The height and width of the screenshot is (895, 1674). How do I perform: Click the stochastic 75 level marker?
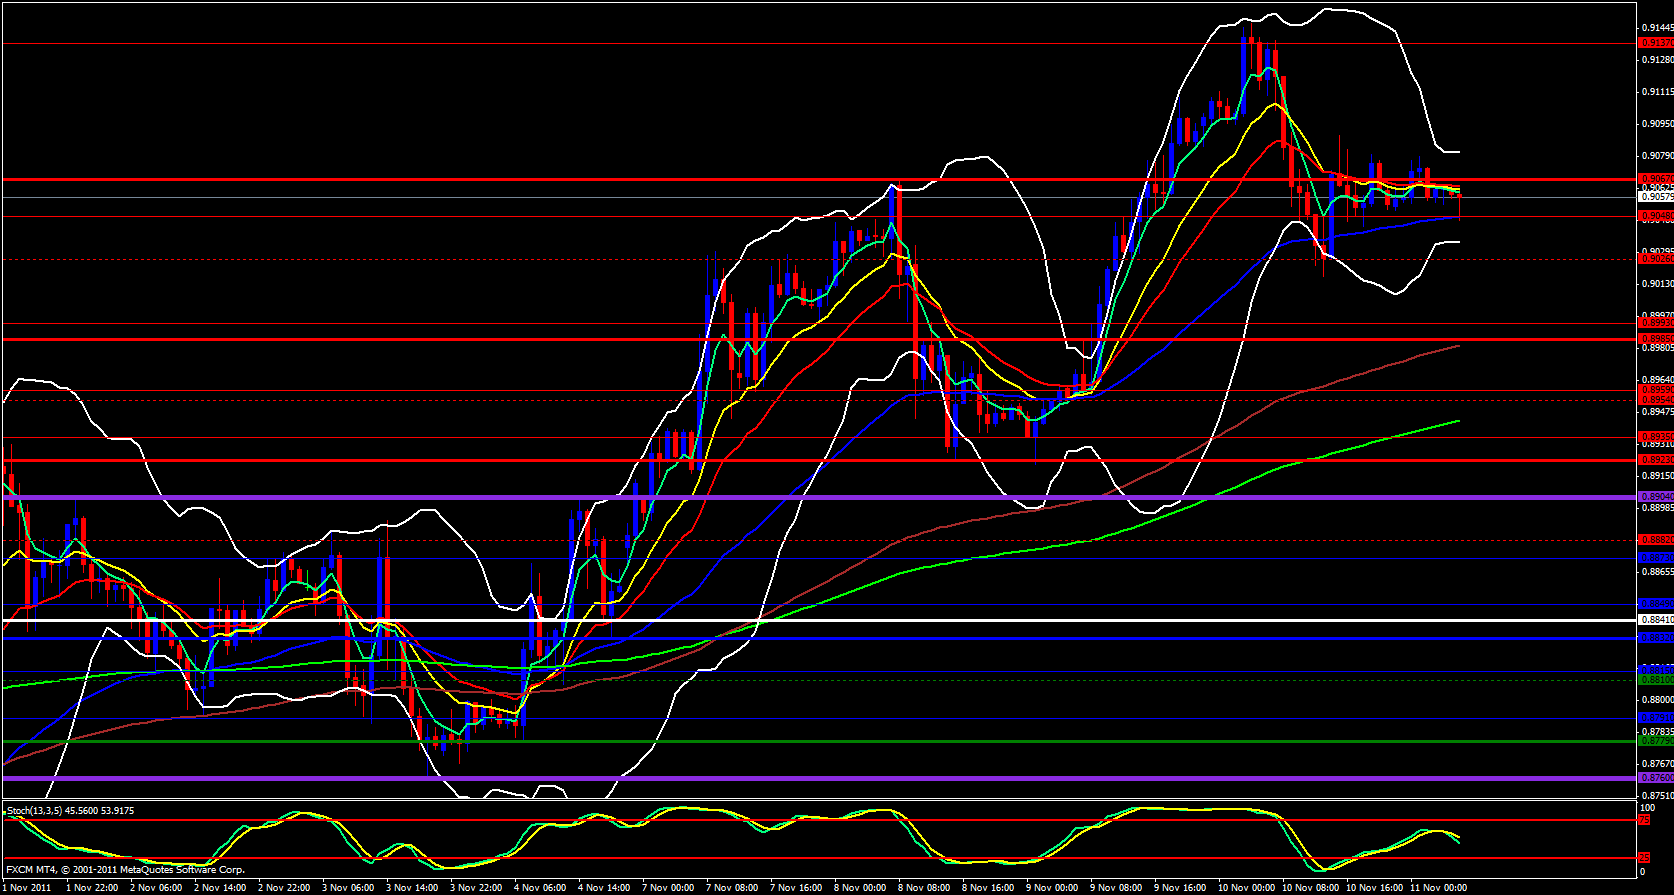coord(1644,820)
